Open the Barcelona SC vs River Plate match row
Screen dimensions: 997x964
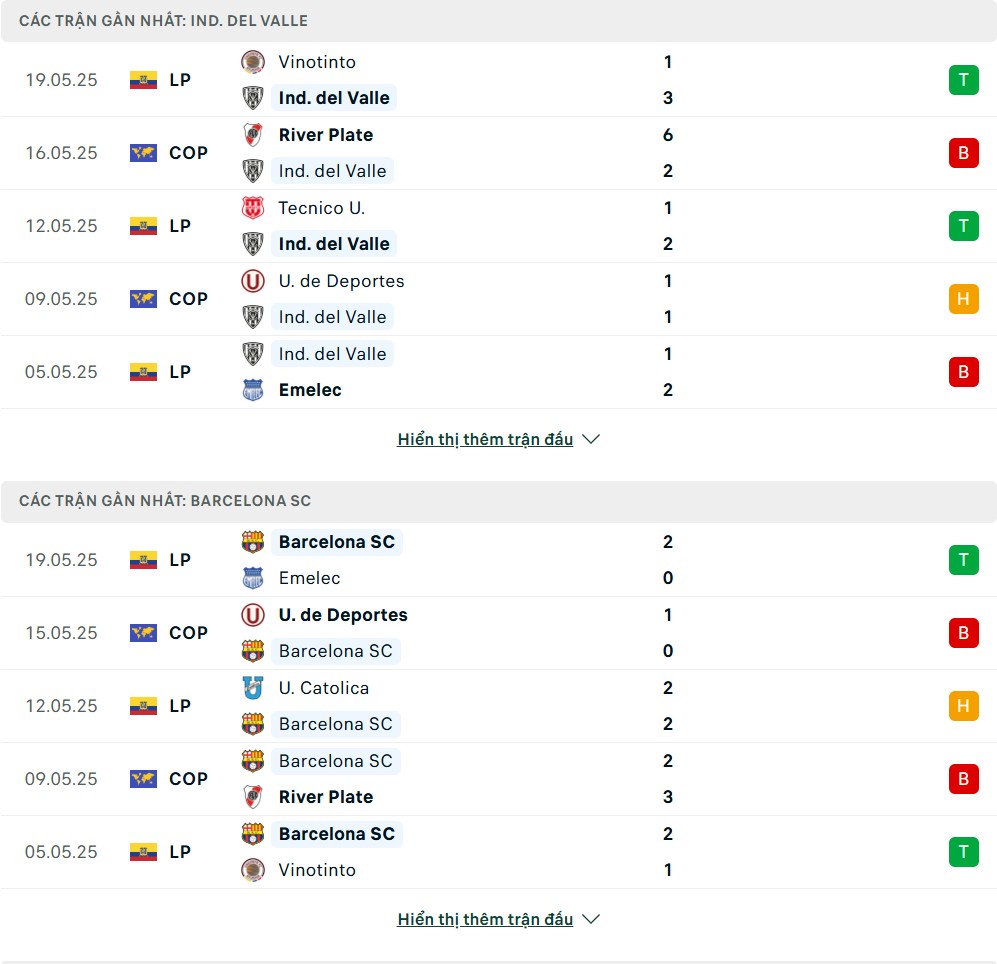pyautogui.click(x=498, y=779)
